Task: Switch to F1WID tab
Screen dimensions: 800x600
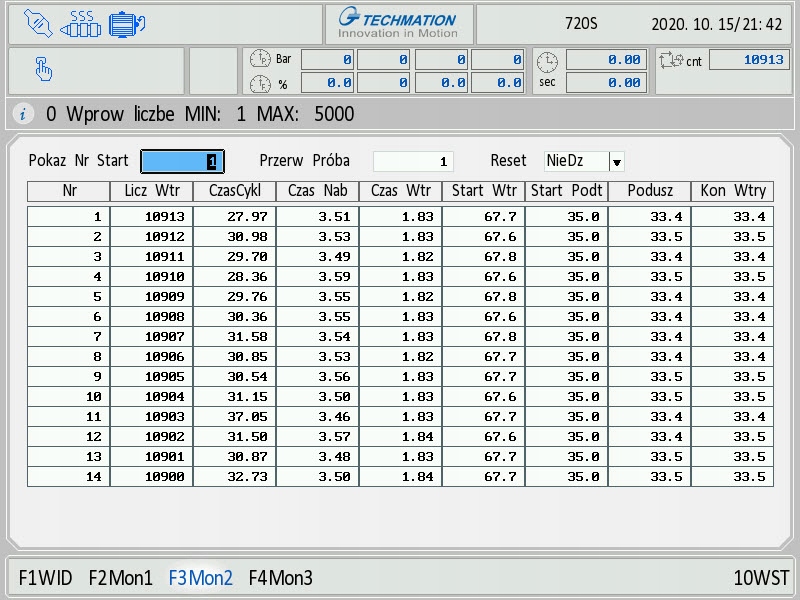Action: pyautogui.click(x=45, y=578)
